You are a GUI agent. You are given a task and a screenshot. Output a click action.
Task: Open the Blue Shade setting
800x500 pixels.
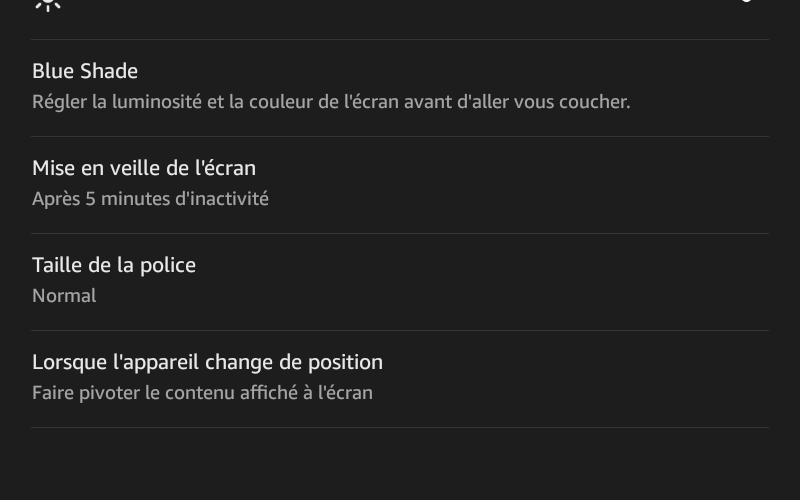pos(400,88)
